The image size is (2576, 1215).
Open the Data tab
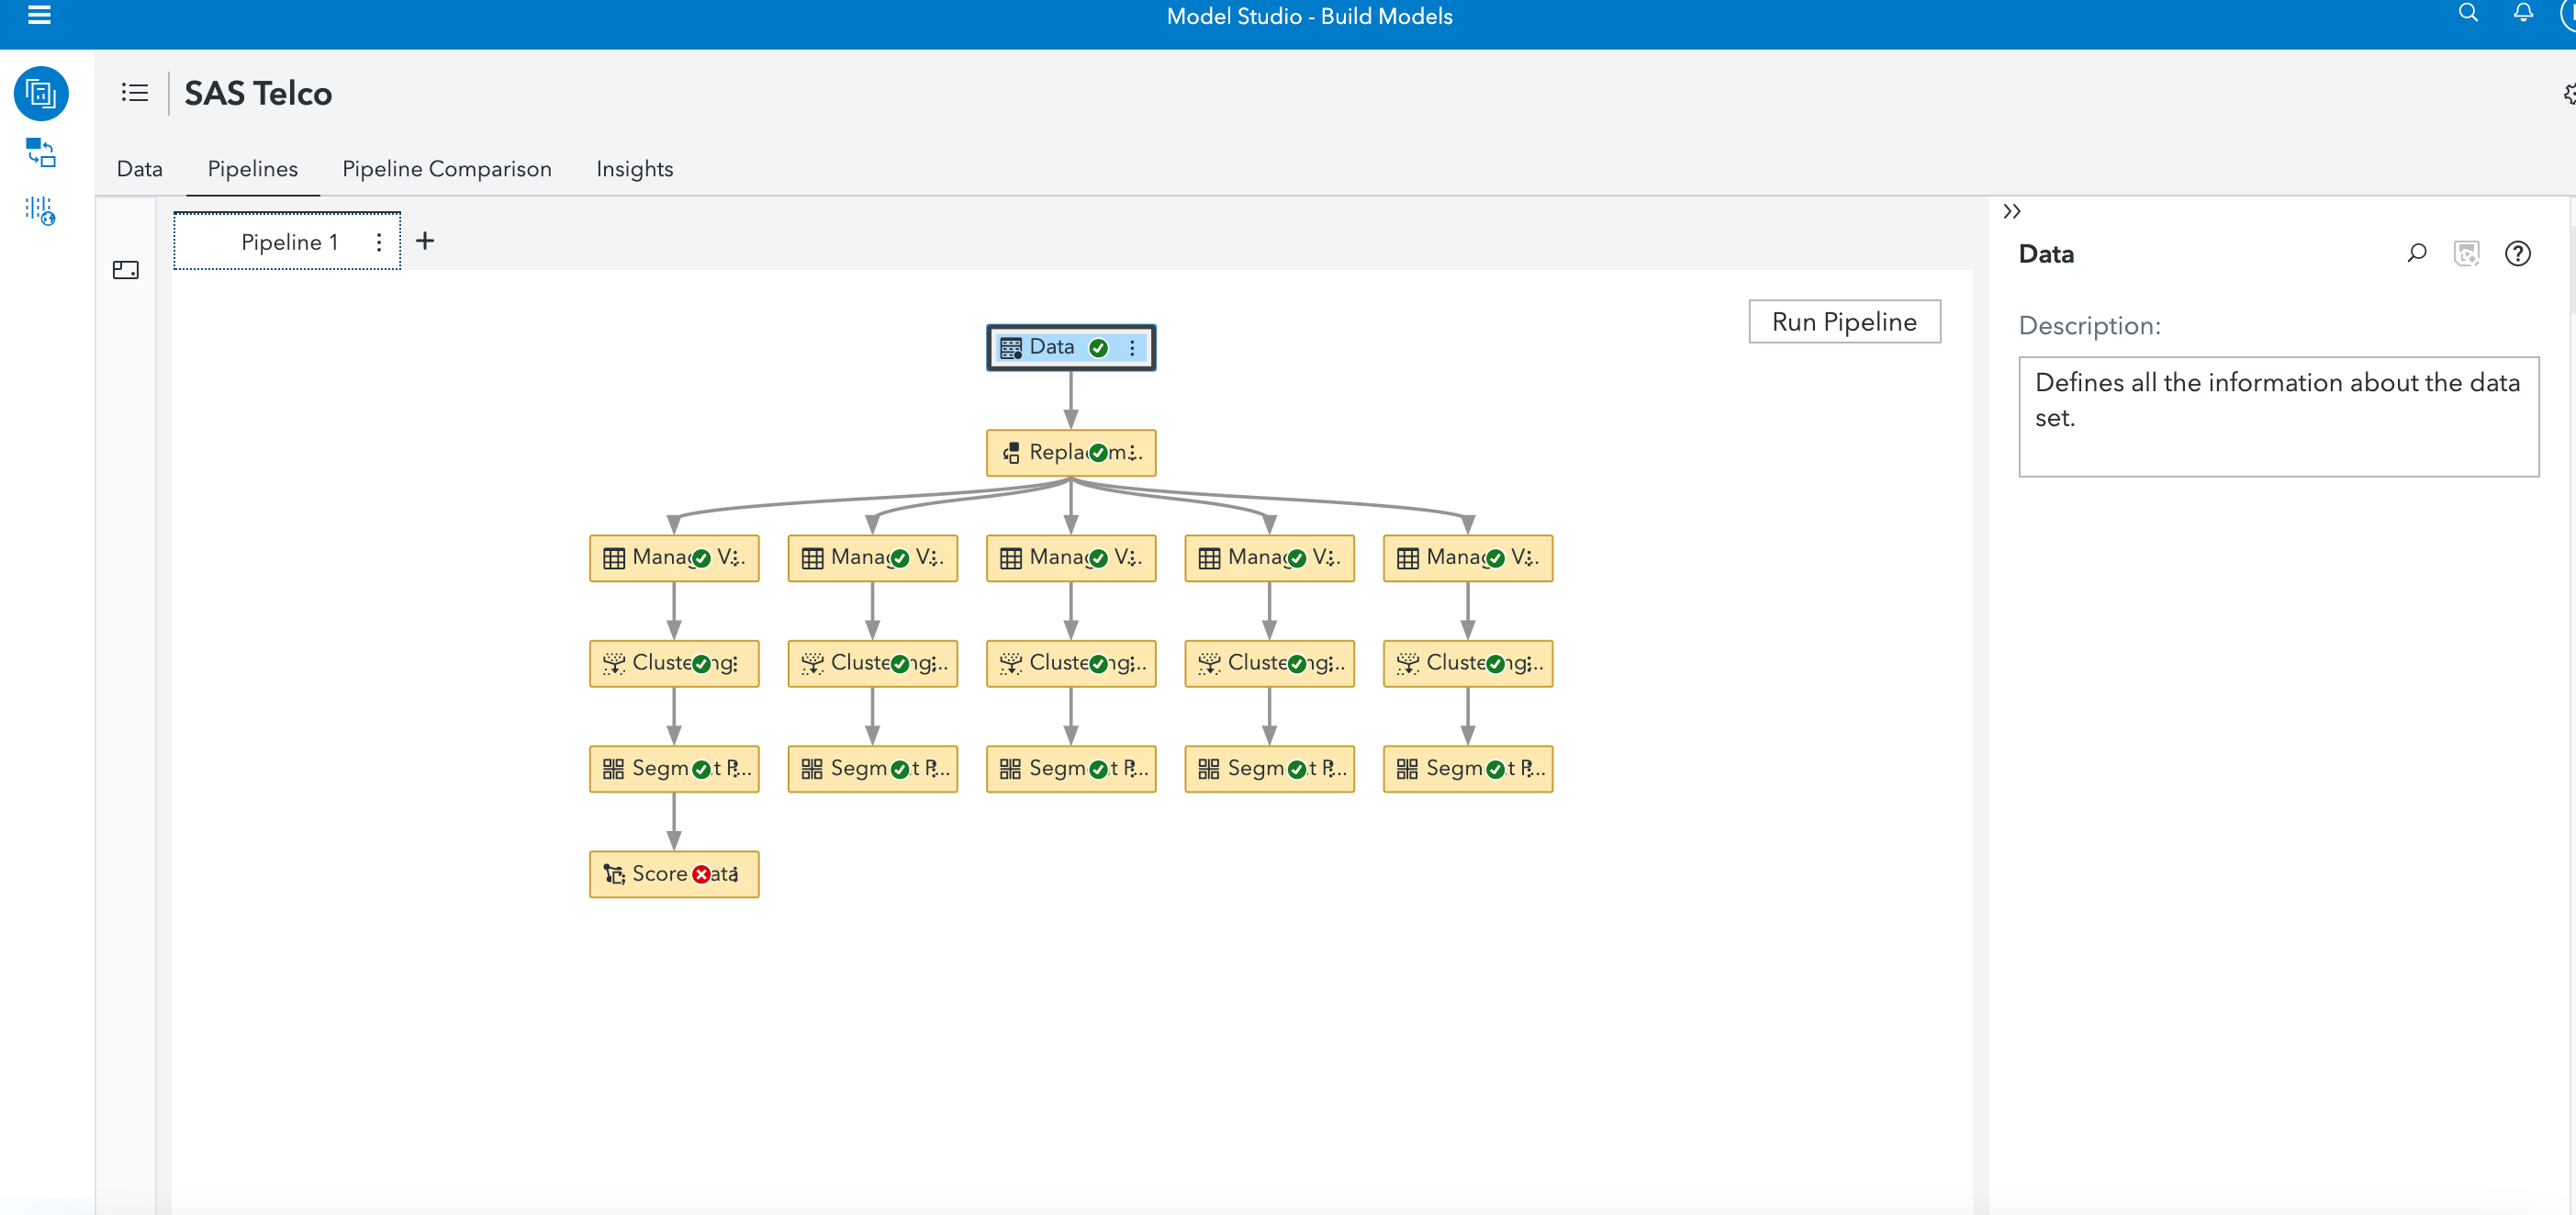click(139, 169)
